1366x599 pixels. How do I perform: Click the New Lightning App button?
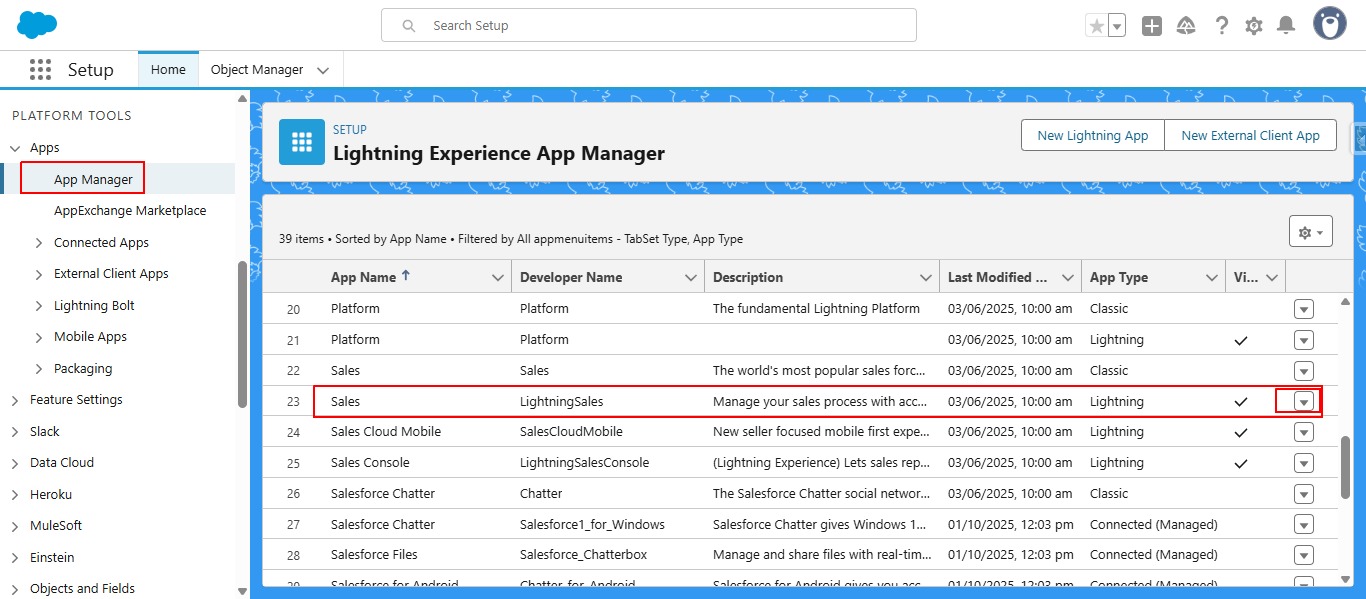[1092, 136]
